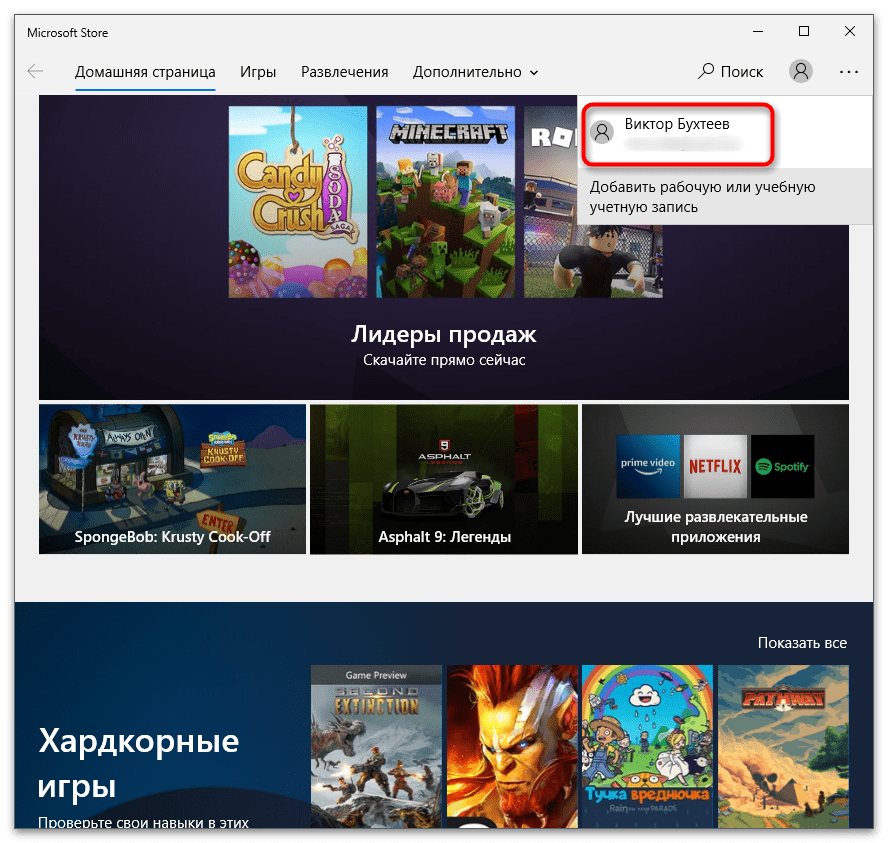Switch to Домашняя страница tab
Image resolution: width=888 pixels, height=843 pixels.
(x=145, y=72)
